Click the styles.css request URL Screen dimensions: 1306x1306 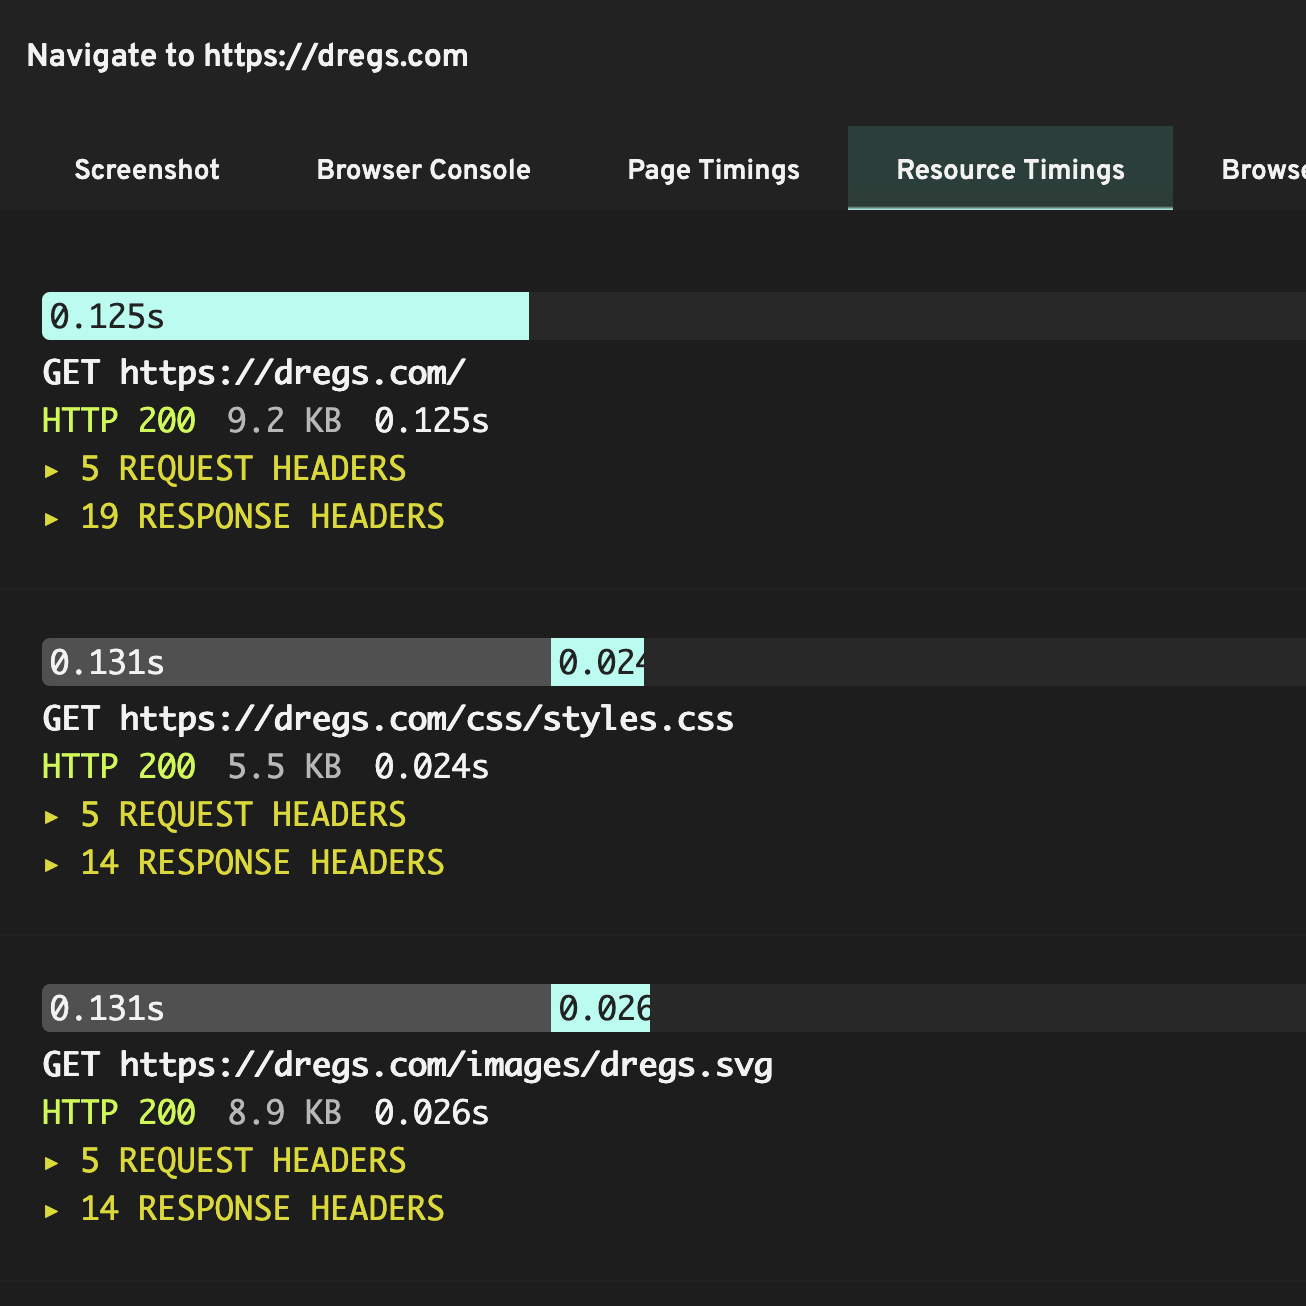click(388, 718)
